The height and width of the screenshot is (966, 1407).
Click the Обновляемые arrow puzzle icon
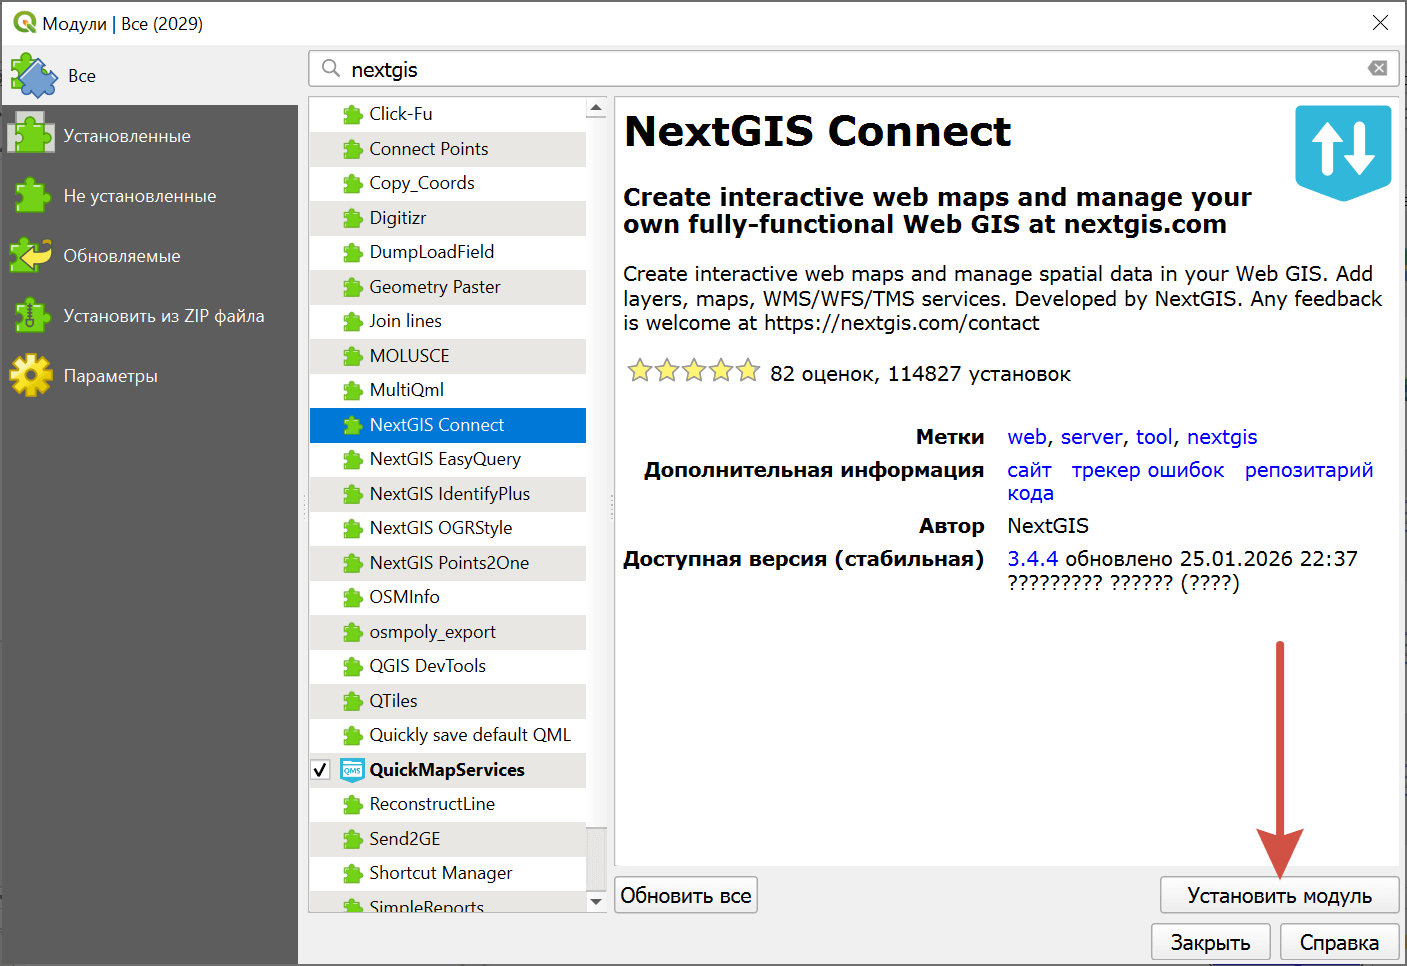click(31, 256)
